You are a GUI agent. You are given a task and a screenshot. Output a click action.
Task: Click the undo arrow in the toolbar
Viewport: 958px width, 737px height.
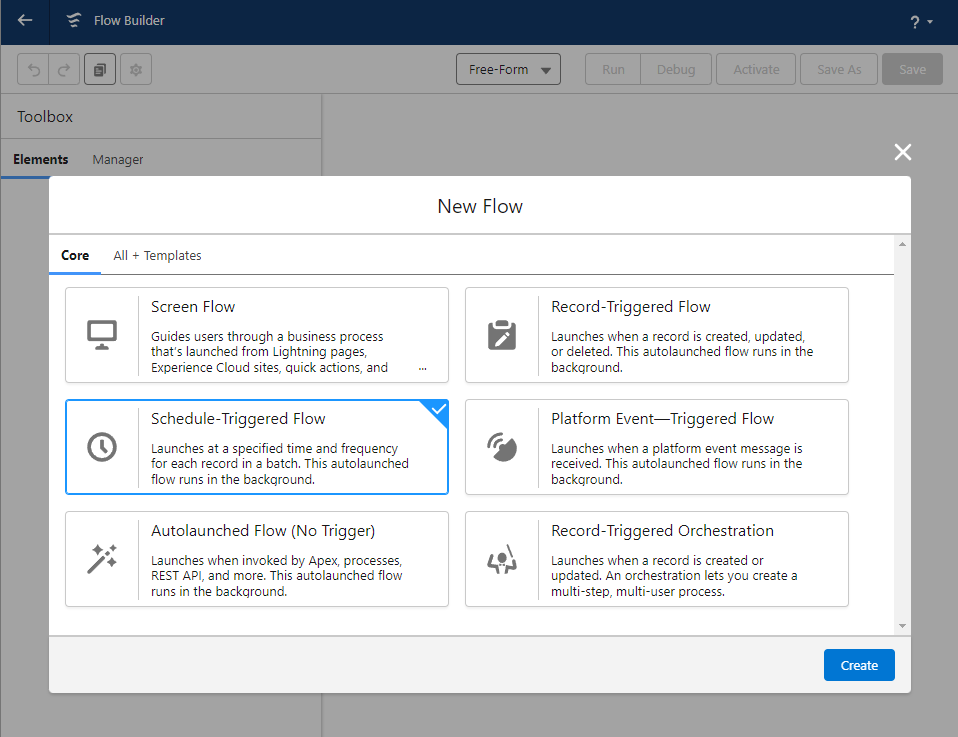35,70
